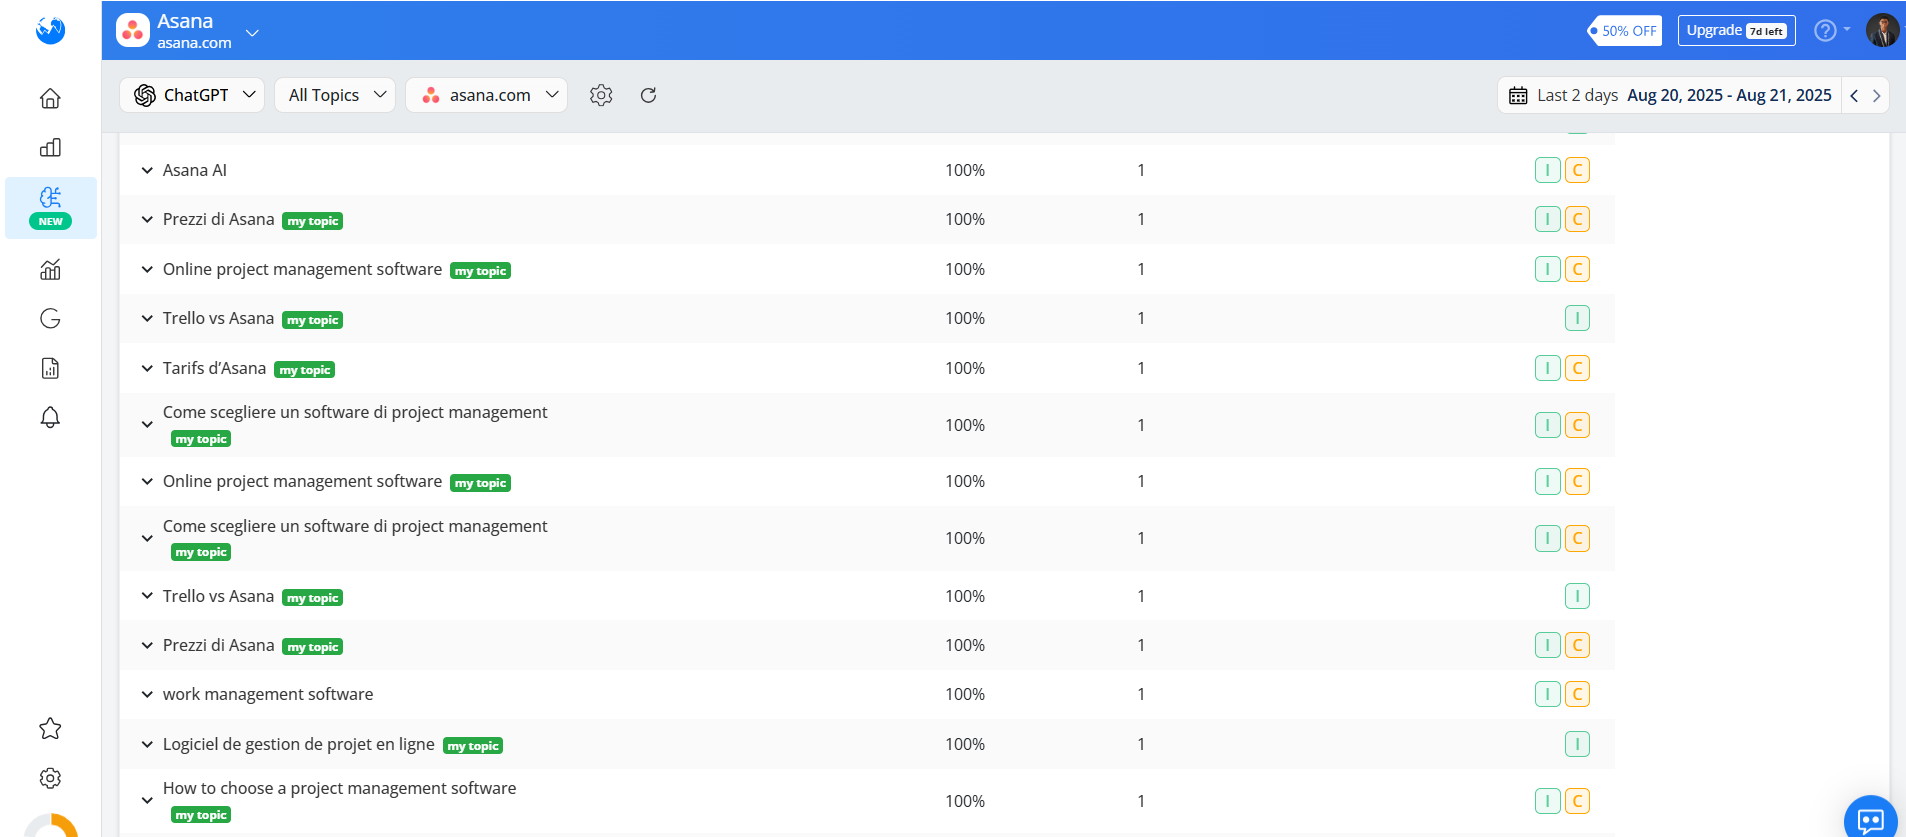Image resolution: width=1906 pixels, height=837 pixels.
Task: Open the Last 2 days date range picker
Action: [1669, 95]
